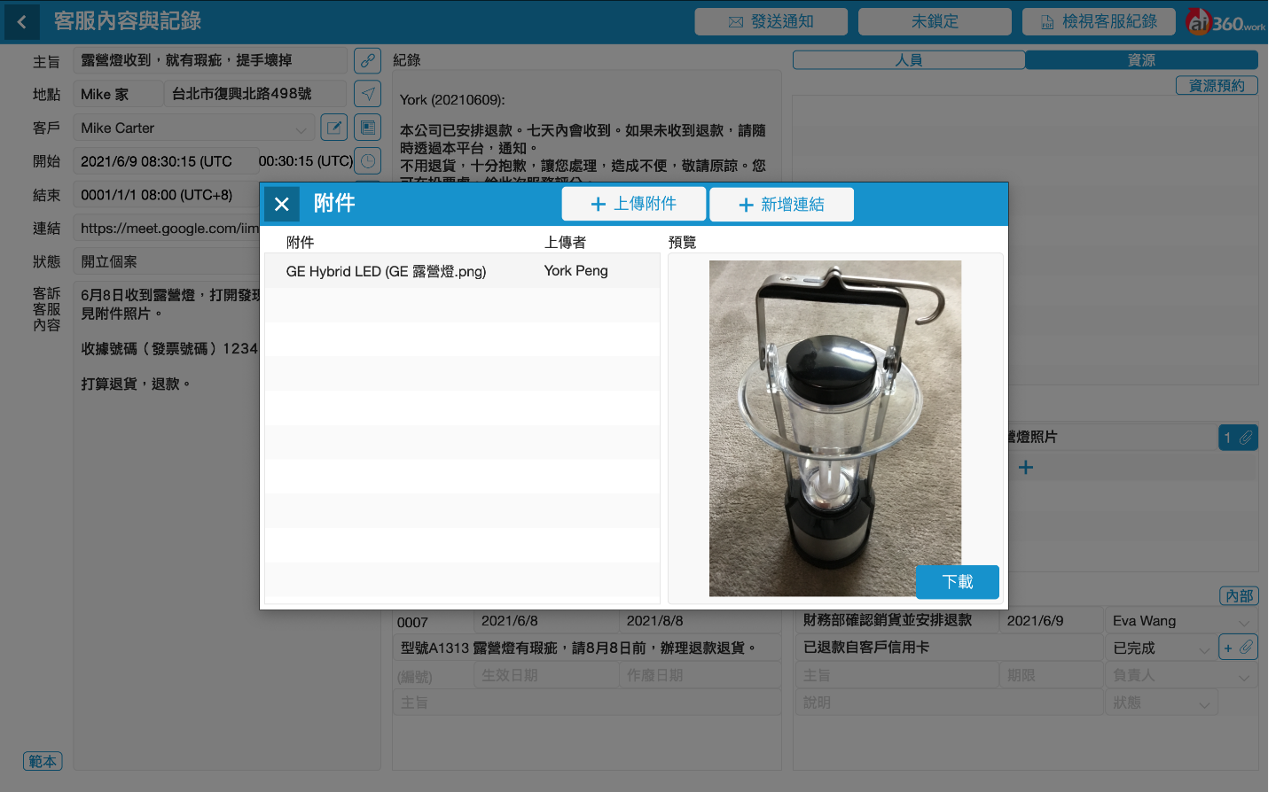Screen dimensions: 1271x797
Task: Click the 上傳附件 button
Action: [634, 204]
